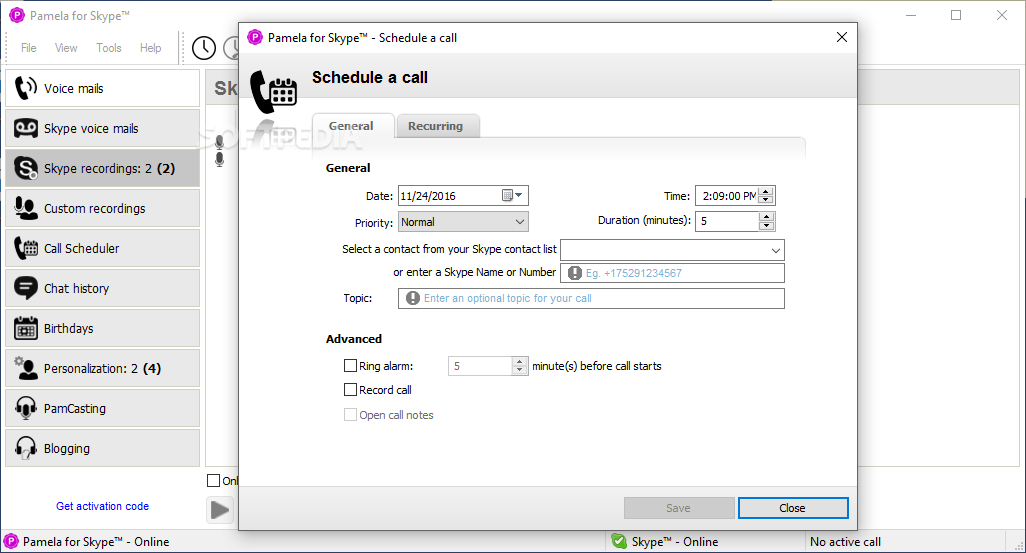This screenshot has width=1026, height=553.
Task: Click the Skype voice mails cassette icon
Action: [26, 128]
